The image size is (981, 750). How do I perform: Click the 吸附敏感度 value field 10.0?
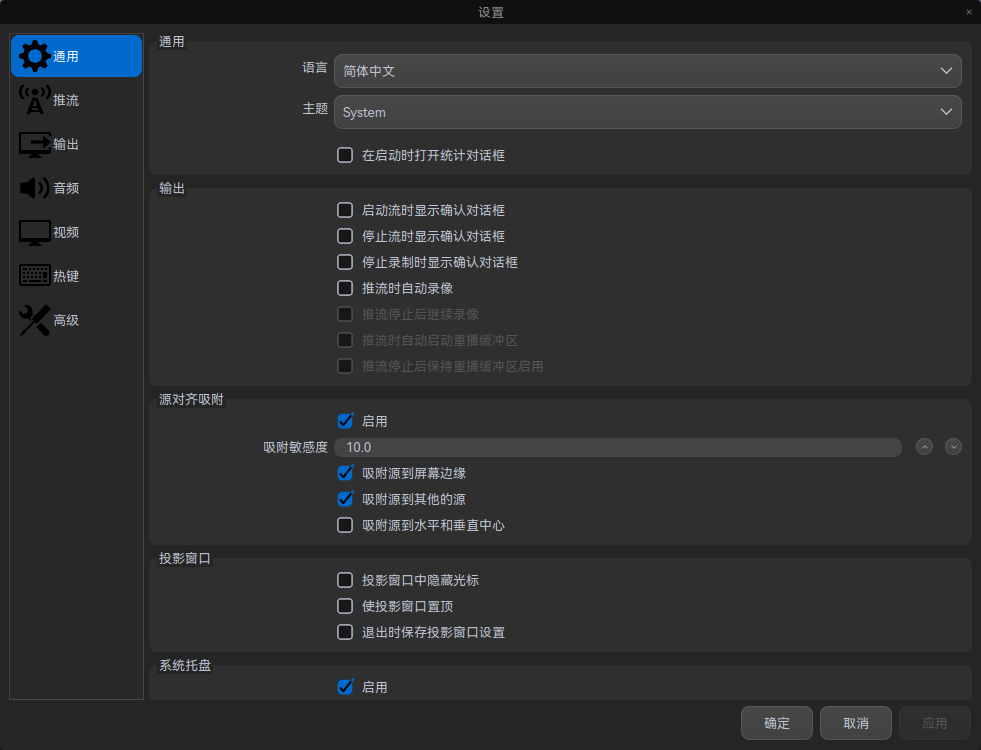click(x=618, y=447)
